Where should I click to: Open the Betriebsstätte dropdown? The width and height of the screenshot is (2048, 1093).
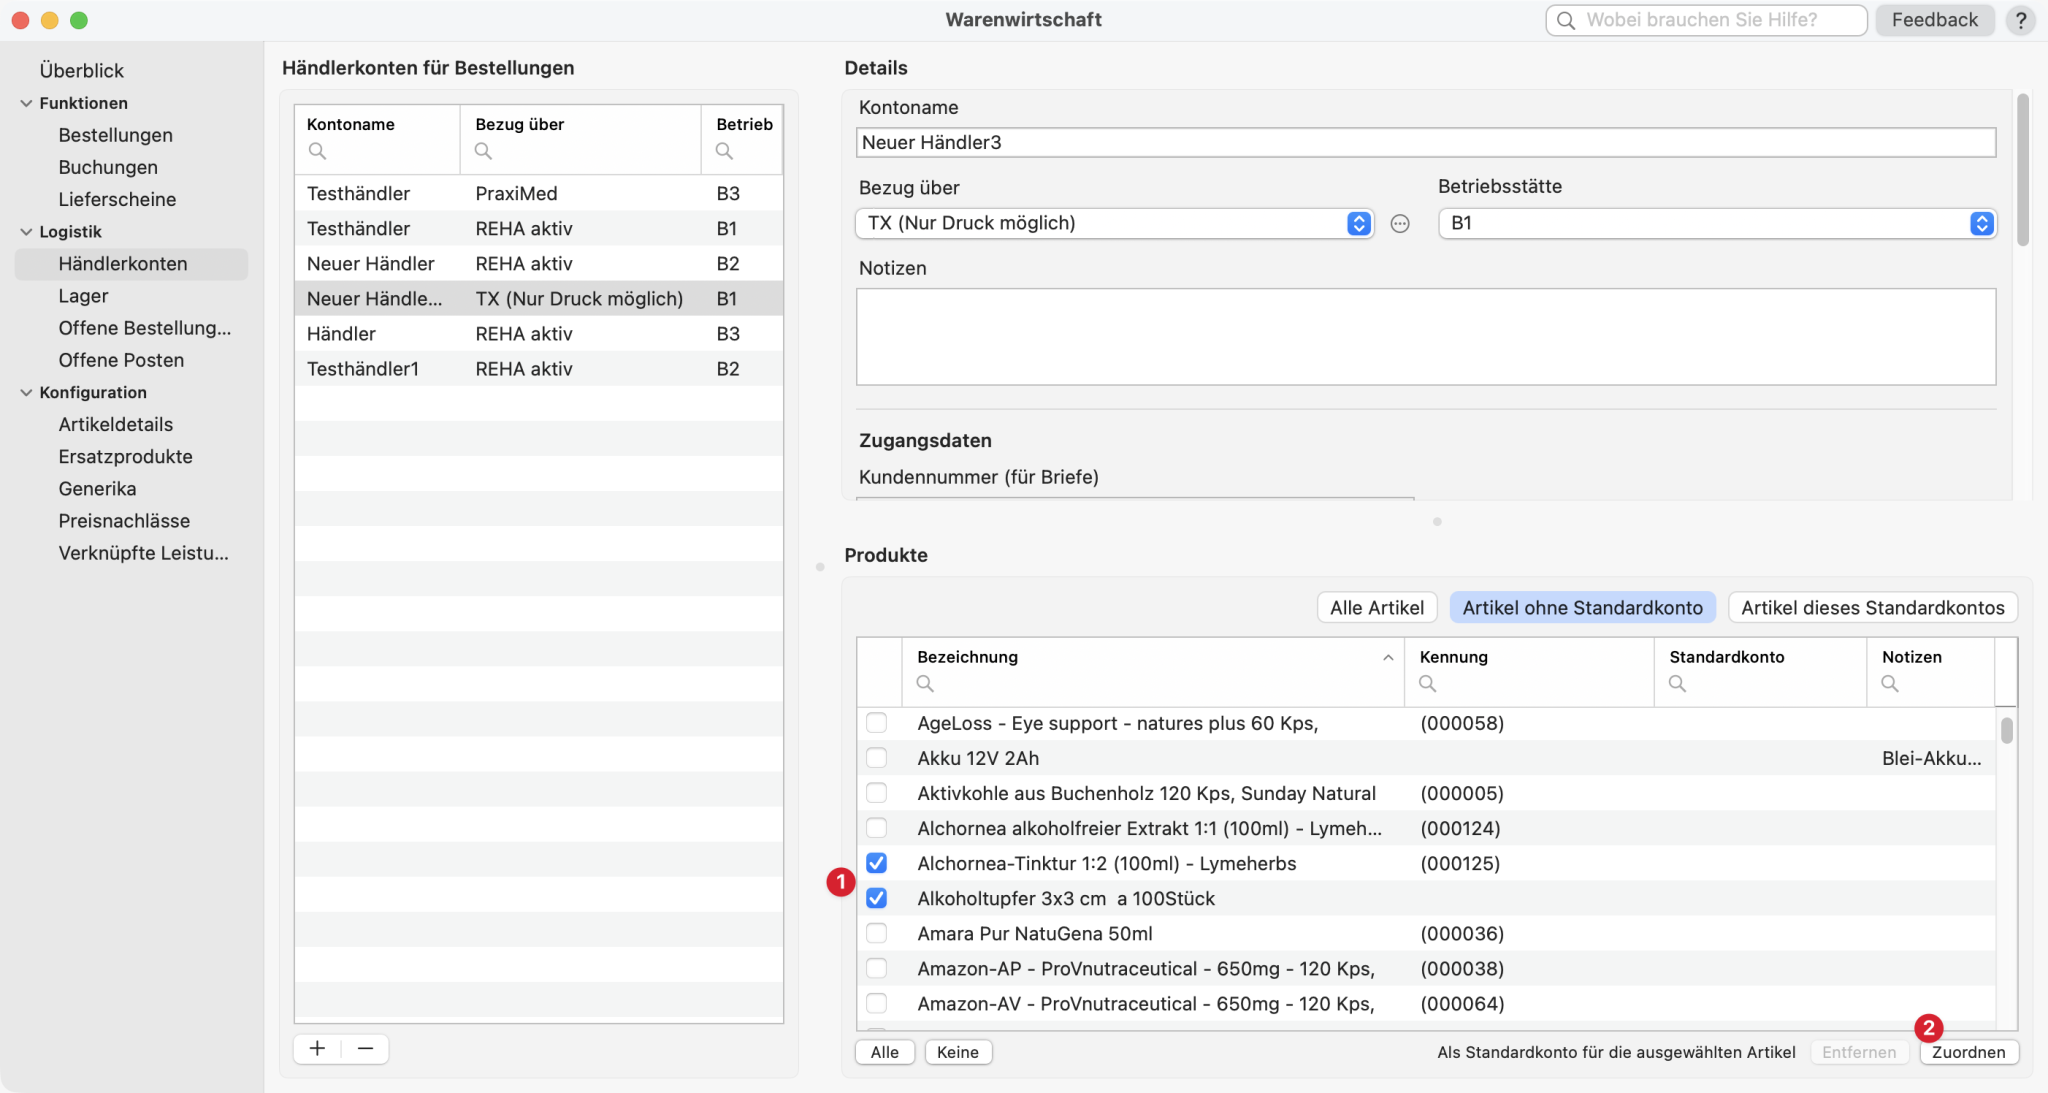(1981, 224)
